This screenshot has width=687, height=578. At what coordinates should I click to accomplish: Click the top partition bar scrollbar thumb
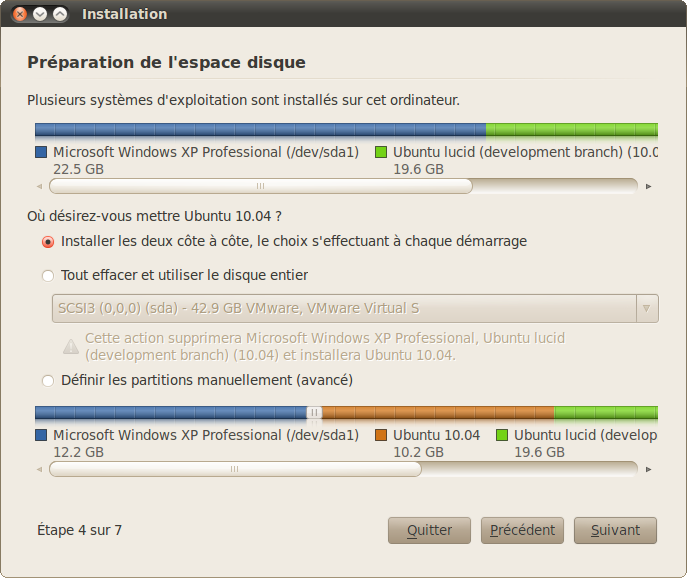260,186
